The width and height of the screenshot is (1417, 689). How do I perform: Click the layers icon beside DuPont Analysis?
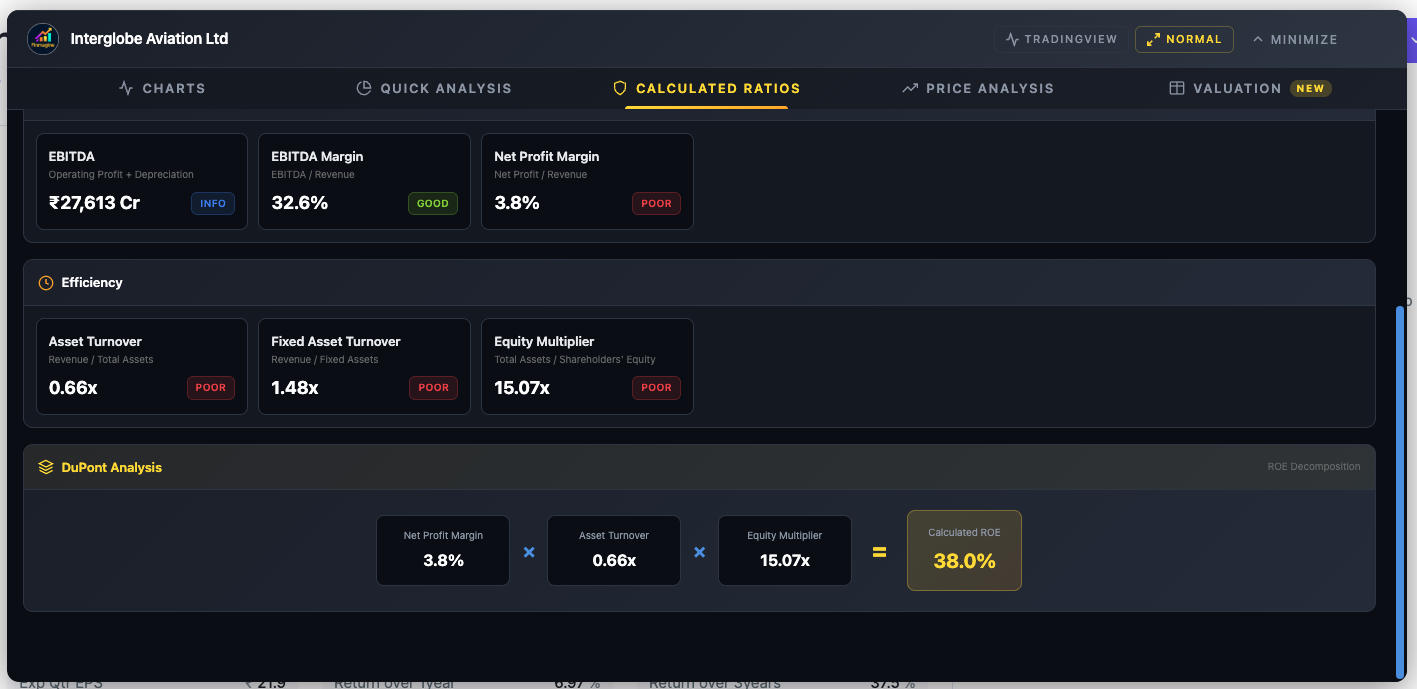(46, 466)
